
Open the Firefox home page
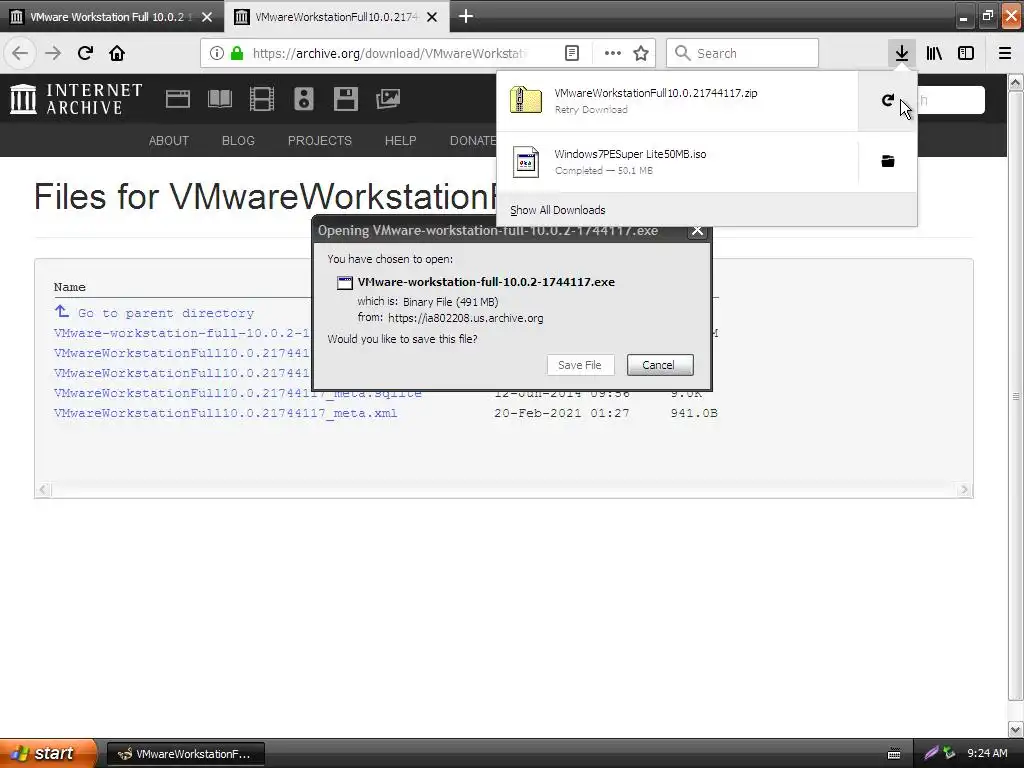point(117,53)
